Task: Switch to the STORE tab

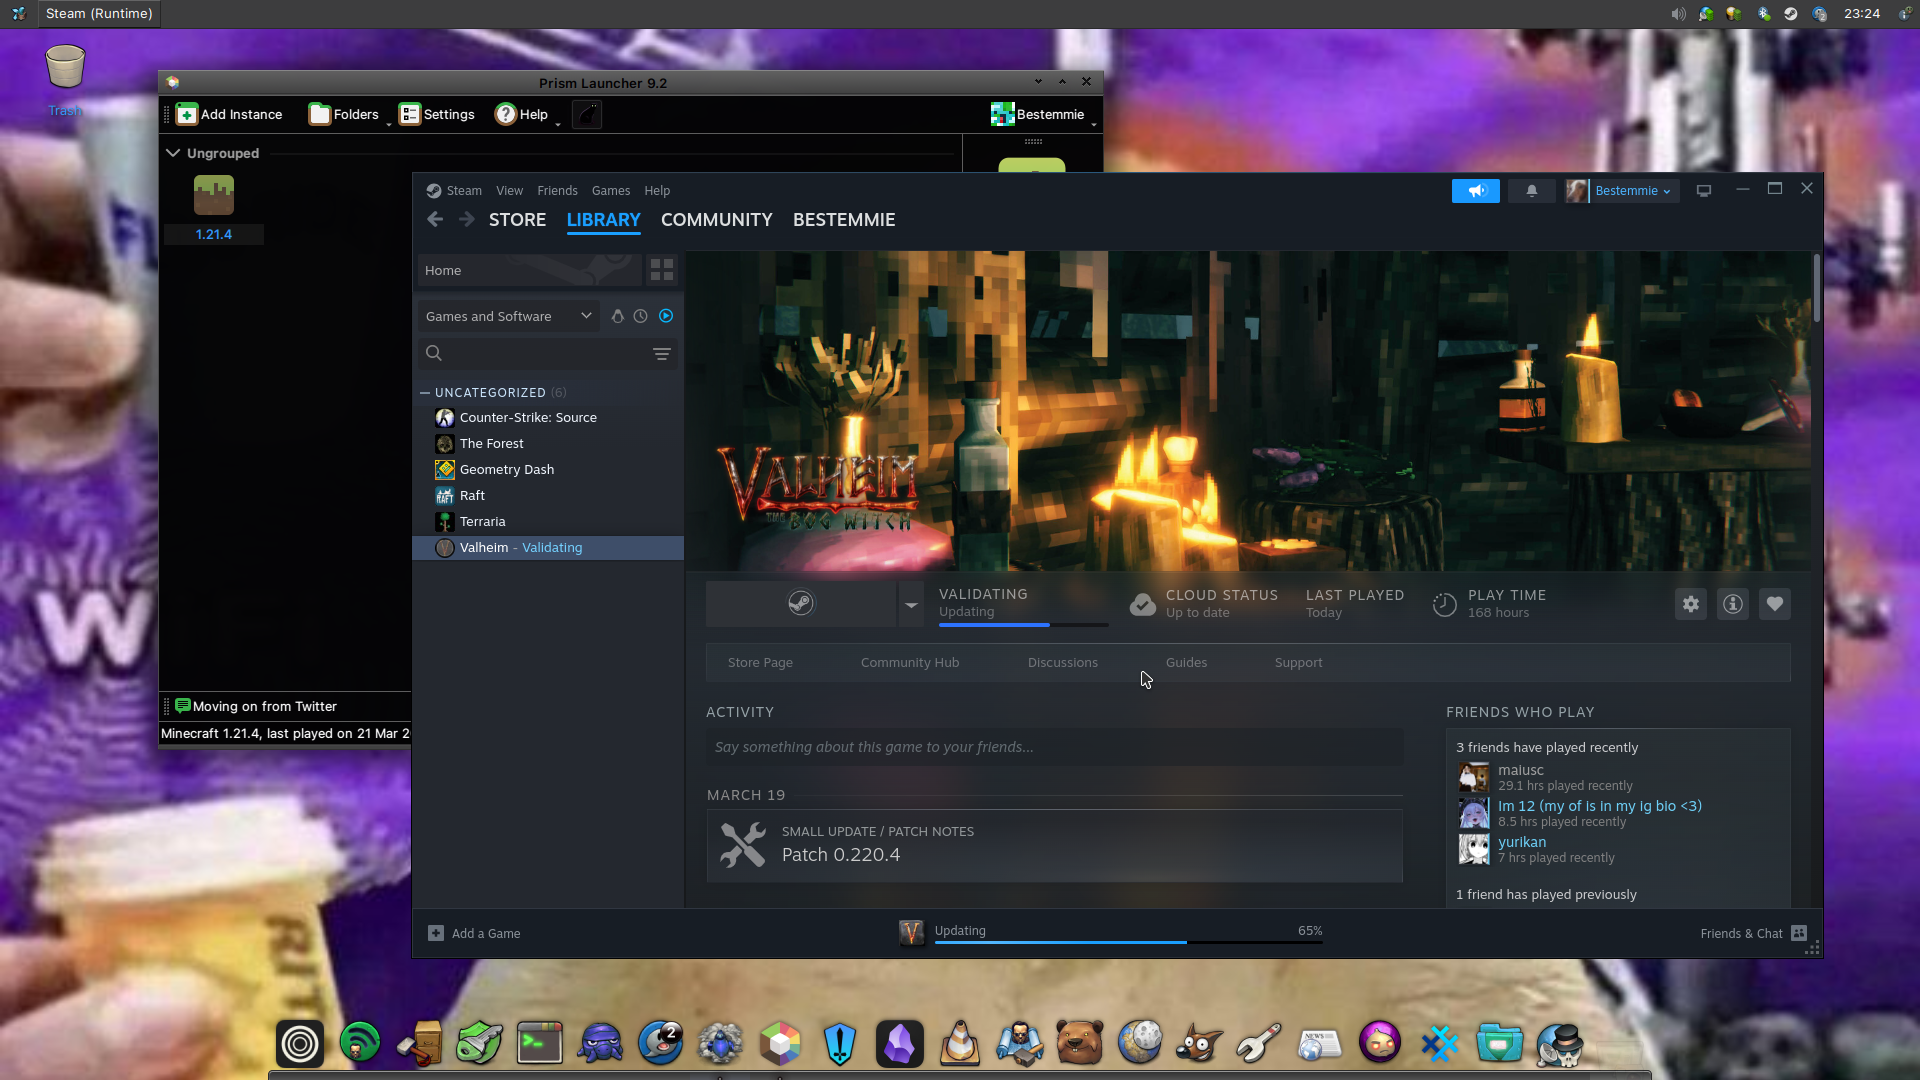Action: click(517, 220)
